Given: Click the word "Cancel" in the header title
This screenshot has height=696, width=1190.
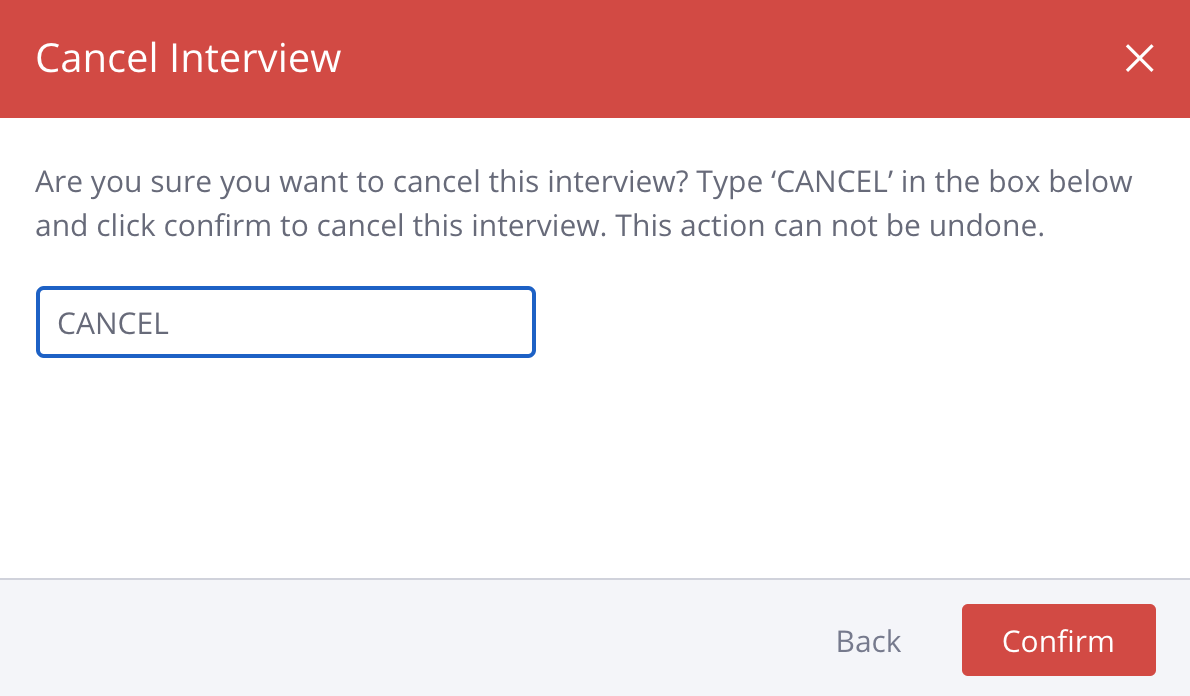Looking at the screenshot, I should click(97, 59).
